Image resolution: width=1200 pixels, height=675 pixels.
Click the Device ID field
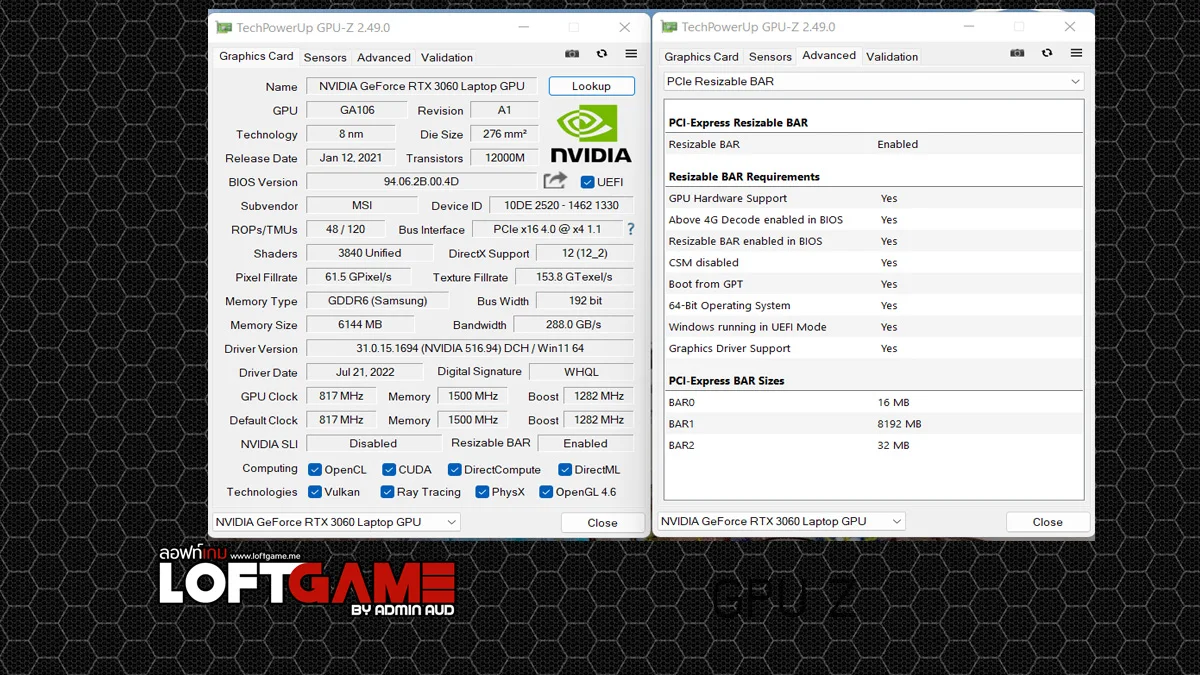click(561, 205)
